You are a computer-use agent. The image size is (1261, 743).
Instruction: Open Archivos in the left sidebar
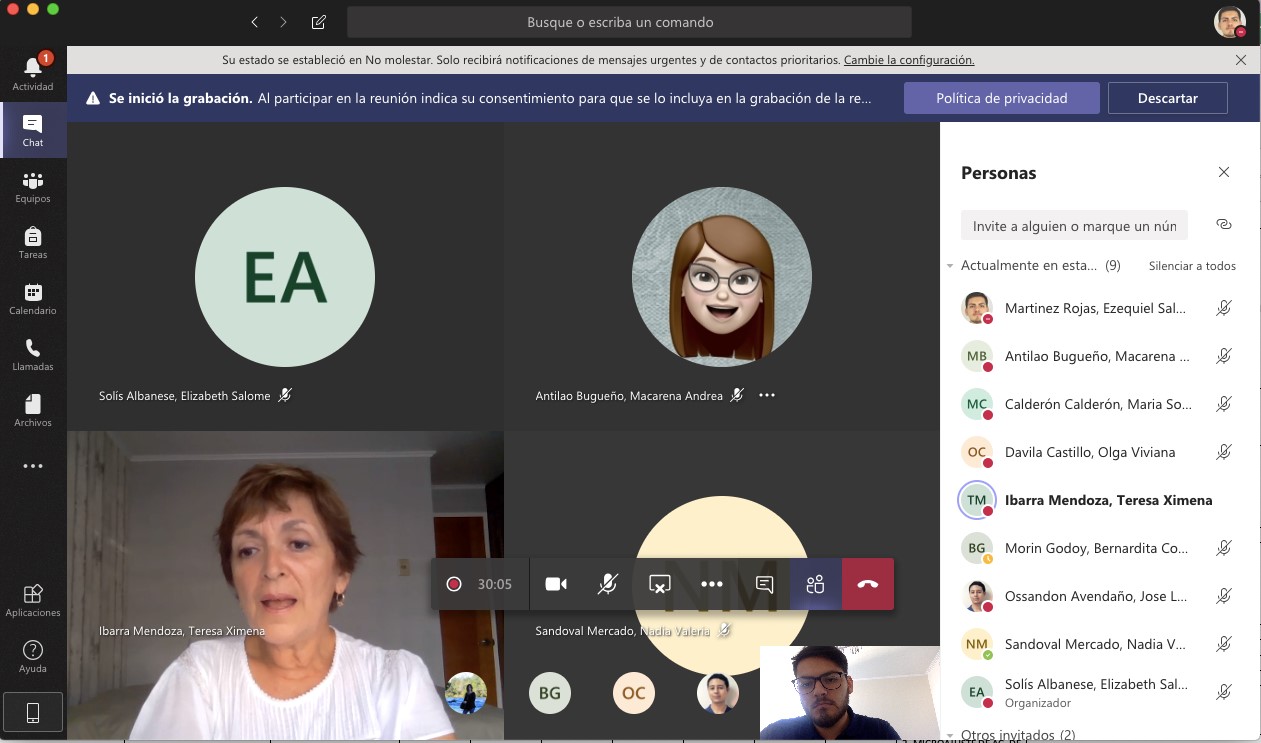pos(33,410)
